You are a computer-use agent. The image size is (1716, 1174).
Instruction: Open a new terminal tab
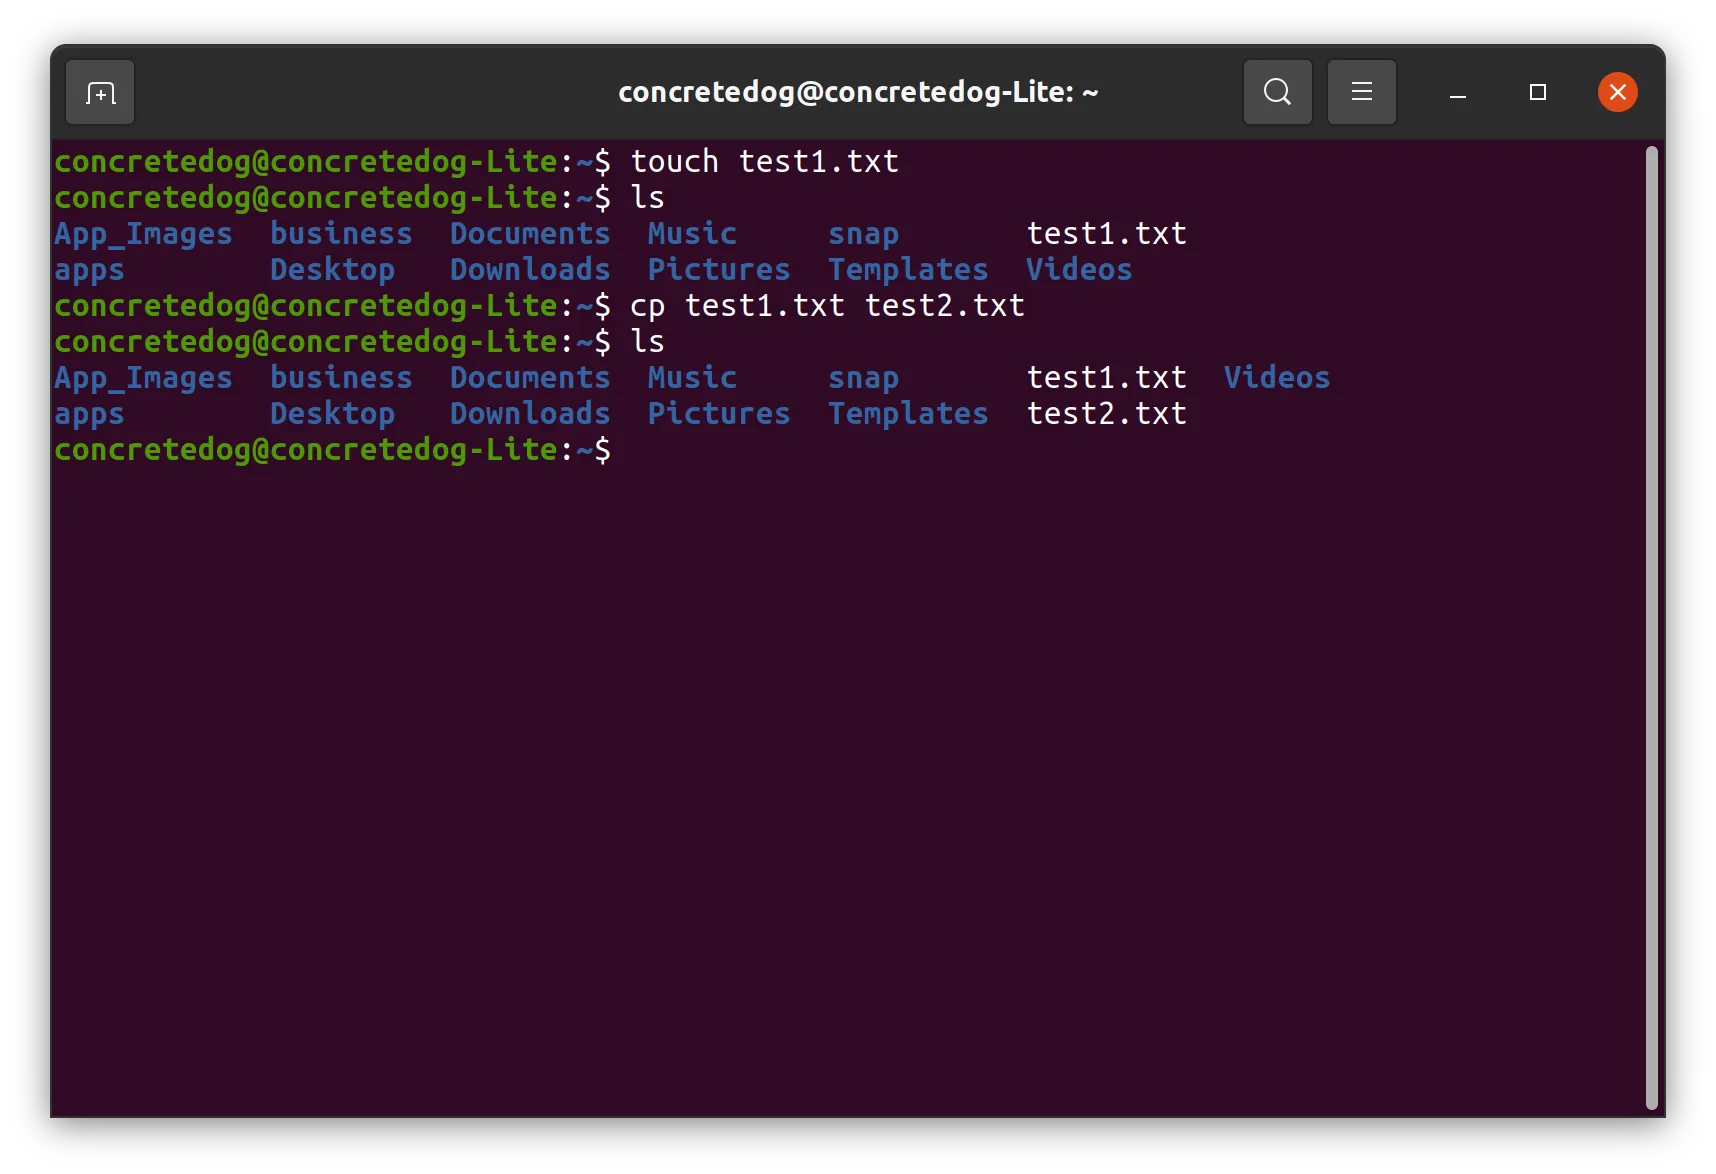click(100, 93)
